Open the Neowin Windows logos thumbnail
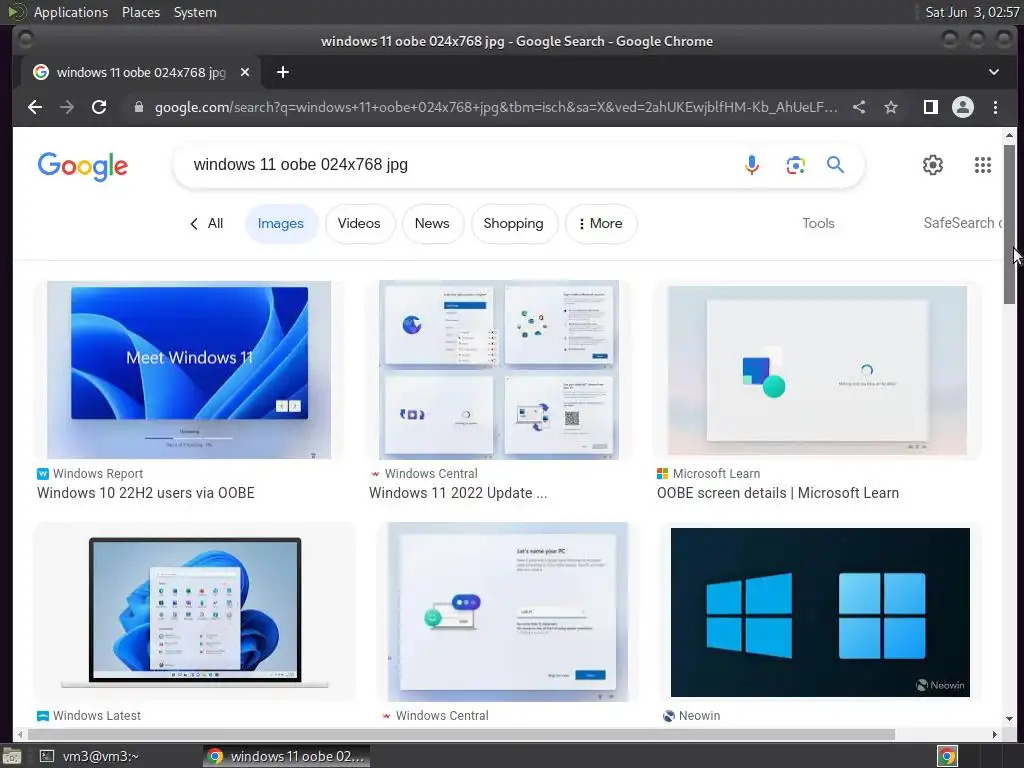Screen dimensions: 1024x768 pyautogui.click(x=820, y=612)
